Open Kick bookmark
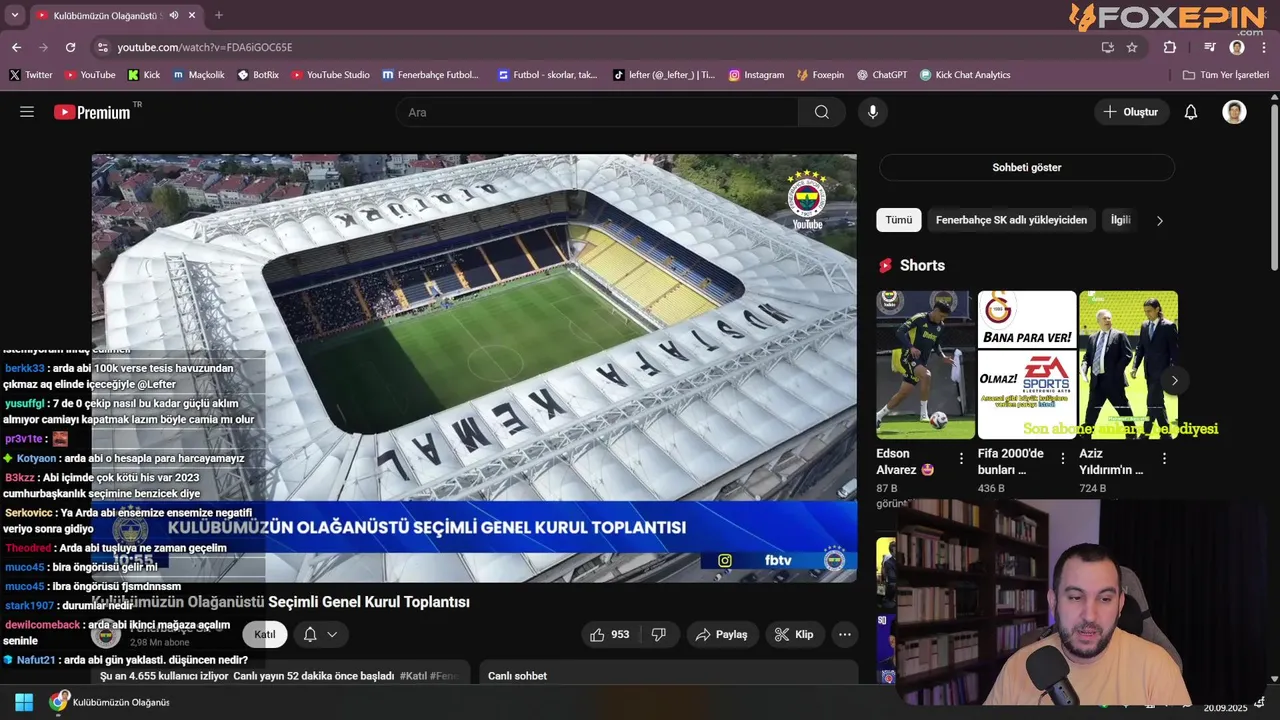The height and width of the screenshot is (720, 1280). coord(144,75)
